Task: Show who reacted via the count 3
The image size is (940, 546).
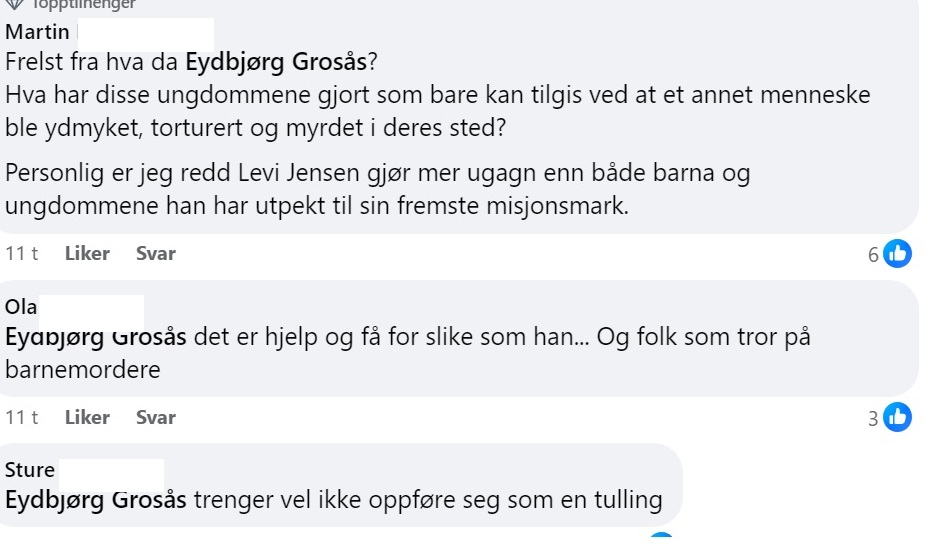Action: (873, 418)
